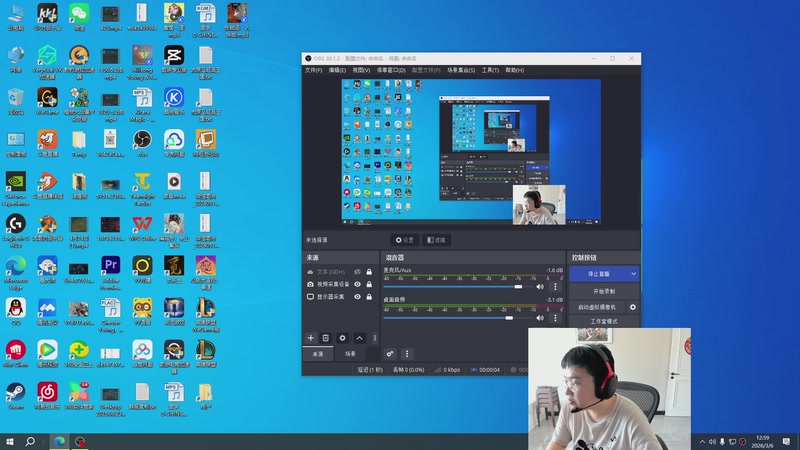Toggle visibility of 显示器采集 source

coord(358,296)
